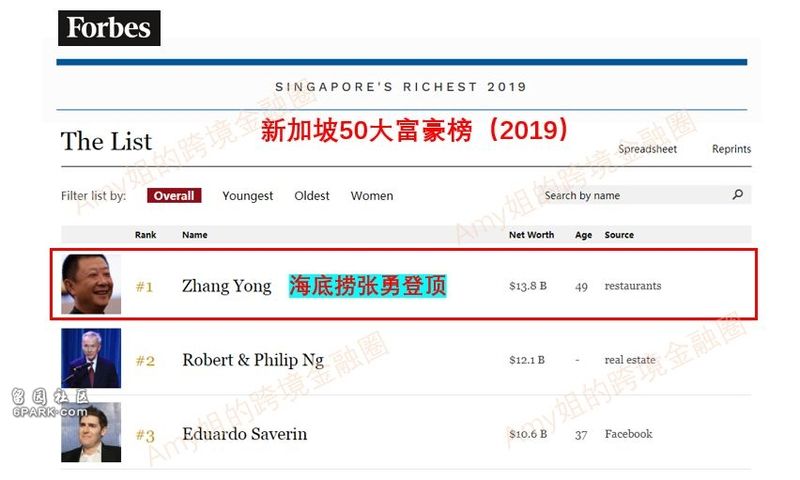Click the 'restaurants' source text
The image size is (800, 480).
click(633, 286)
